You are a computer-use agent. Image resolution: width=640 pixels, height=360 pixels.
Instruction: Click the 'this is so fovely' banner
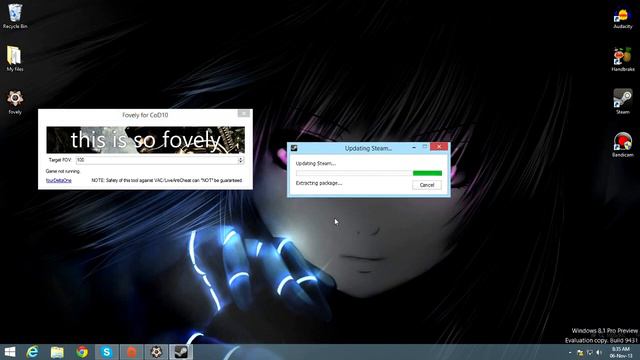pyautogui.click(x=145, y=140)
